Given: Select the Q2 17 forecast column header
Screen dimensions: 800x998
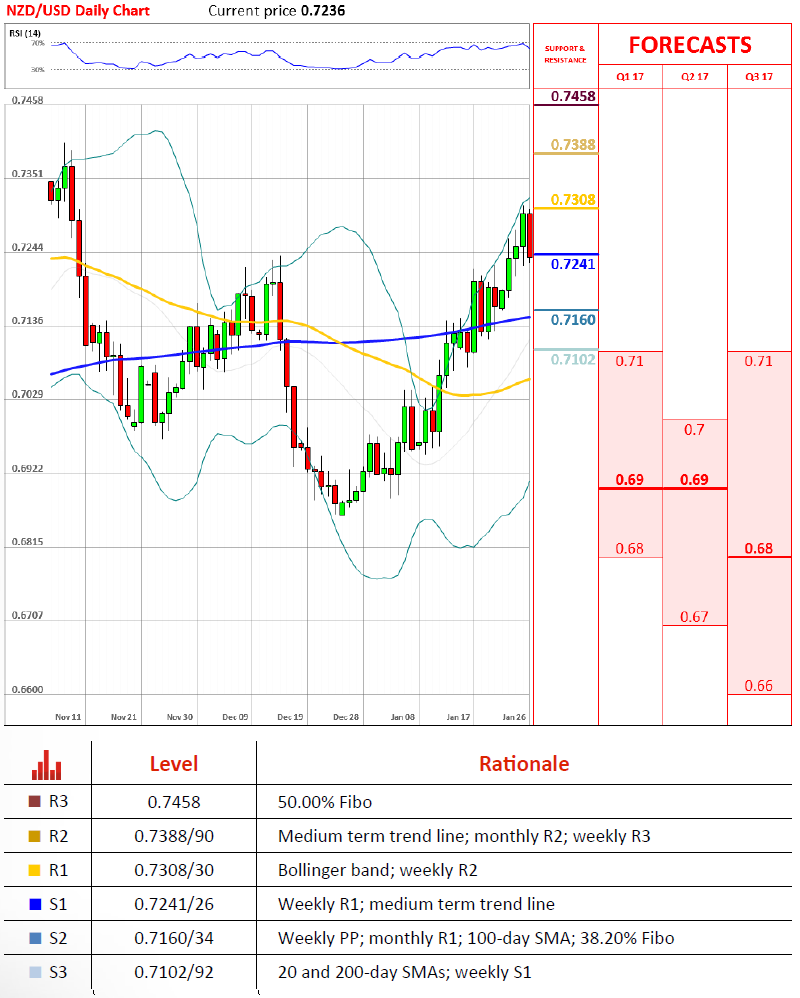Looking at the screenshot, I should [x=694, y=76].
